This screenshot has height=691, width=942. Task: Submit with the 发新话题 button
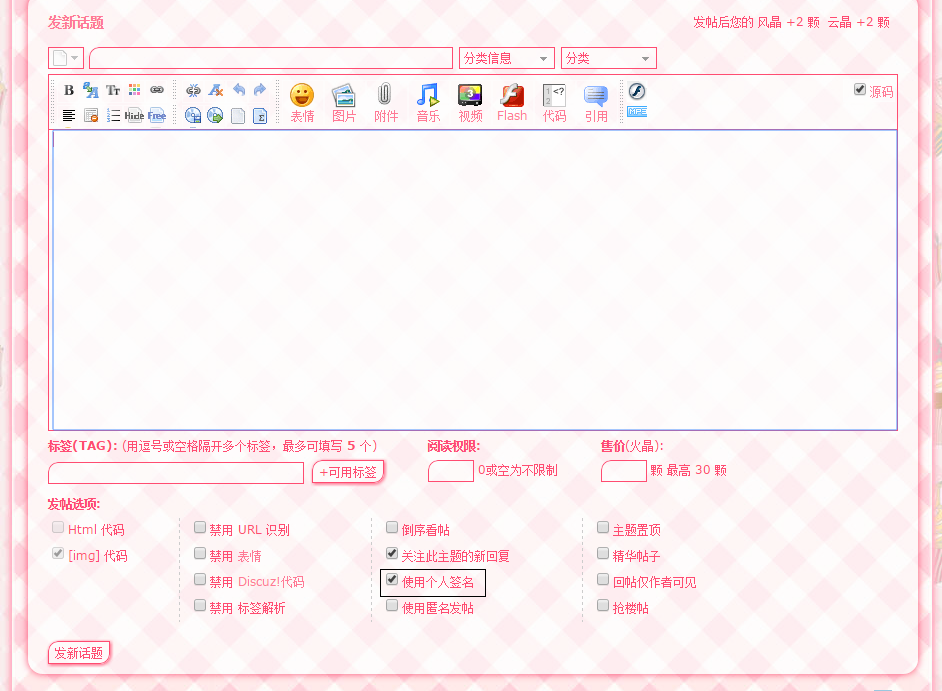(79, 653)
